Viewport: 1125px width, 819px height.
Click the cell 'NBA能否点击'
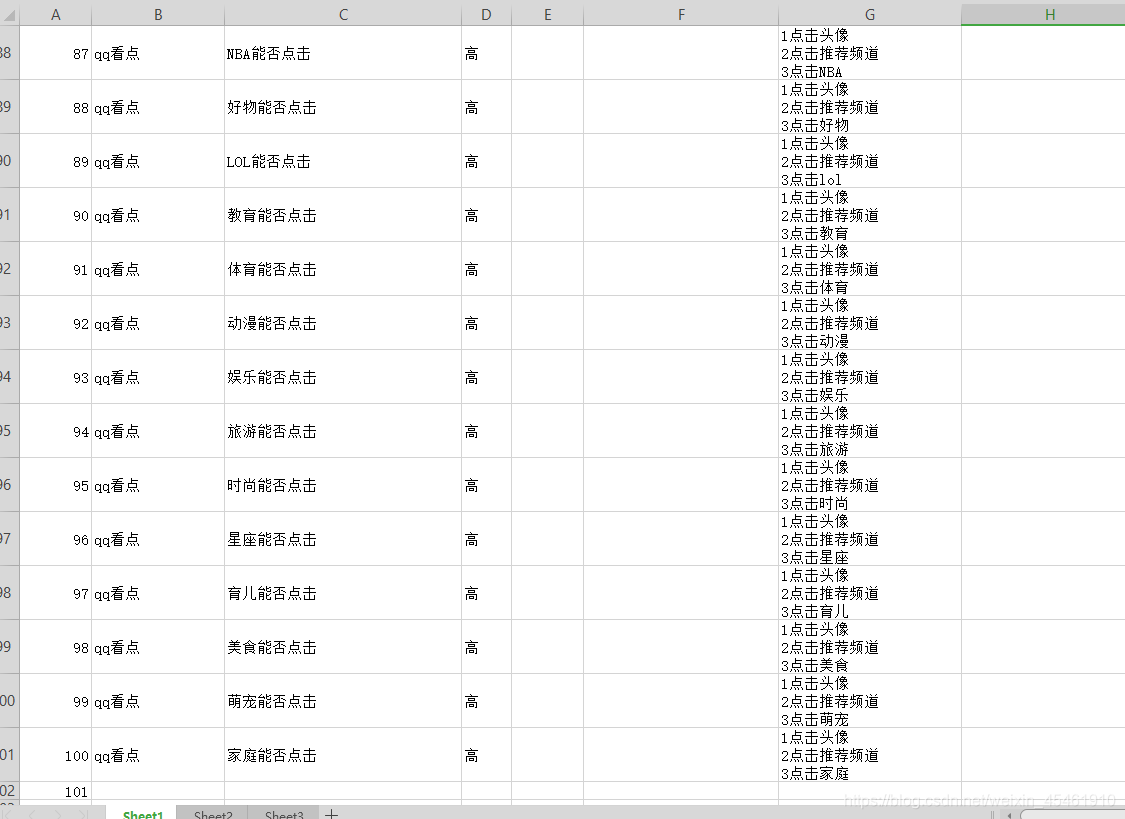(343, 53)
